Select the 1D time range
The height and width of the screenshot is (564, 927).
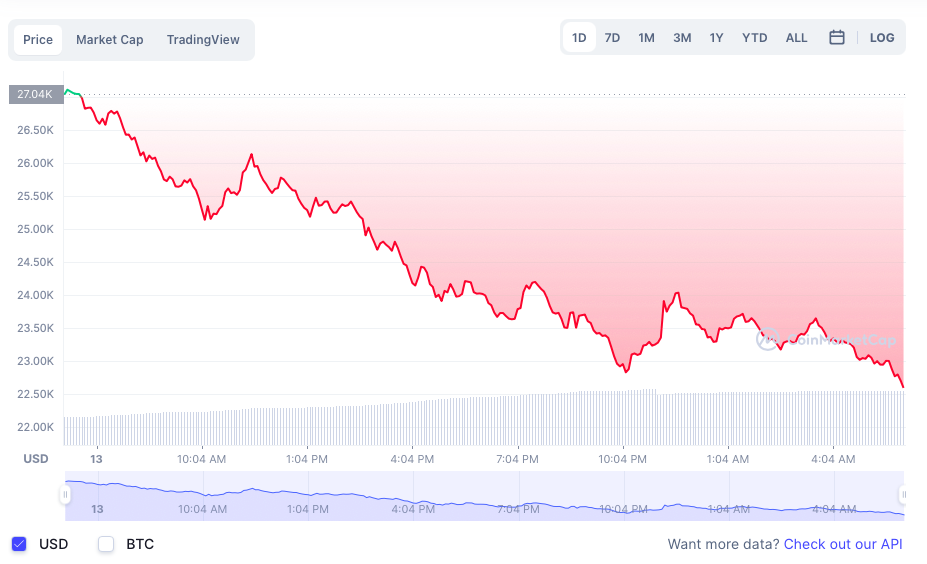[x=579, y=38]
